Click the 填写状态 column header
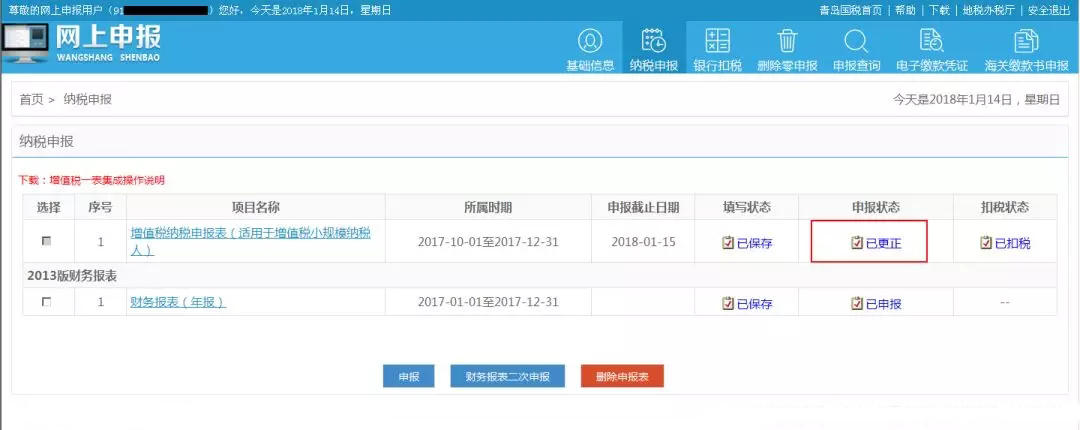Image resolution: width=1080 pixels, height=430 pixels. (x=747, y=207)
